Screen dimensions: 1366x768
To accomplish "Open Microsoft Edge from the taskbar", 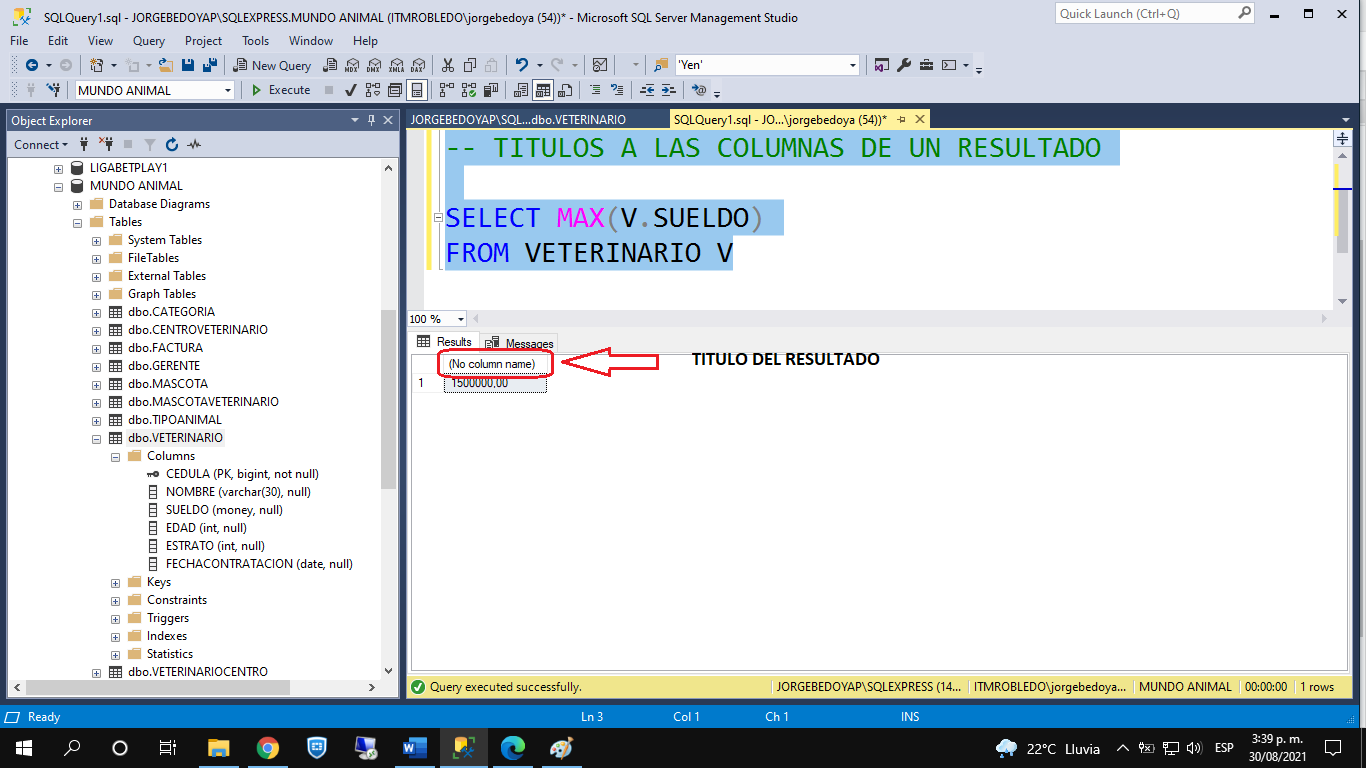I will [x=512, y=748].
